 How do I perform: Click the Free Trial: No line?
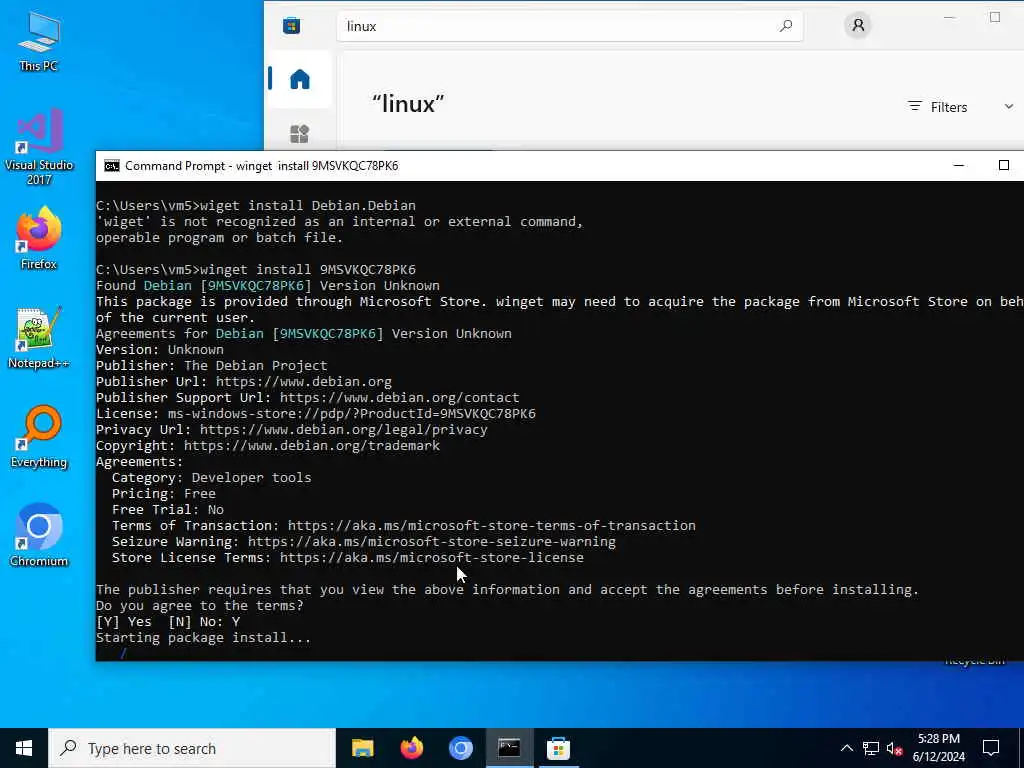168,509
